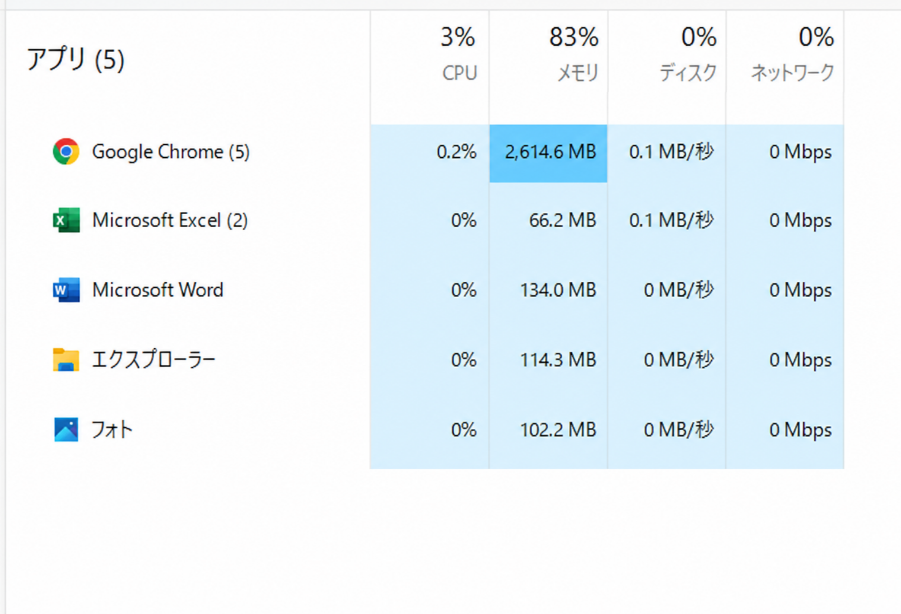
Task: Select the フォト process name
Action: [112, 430]
